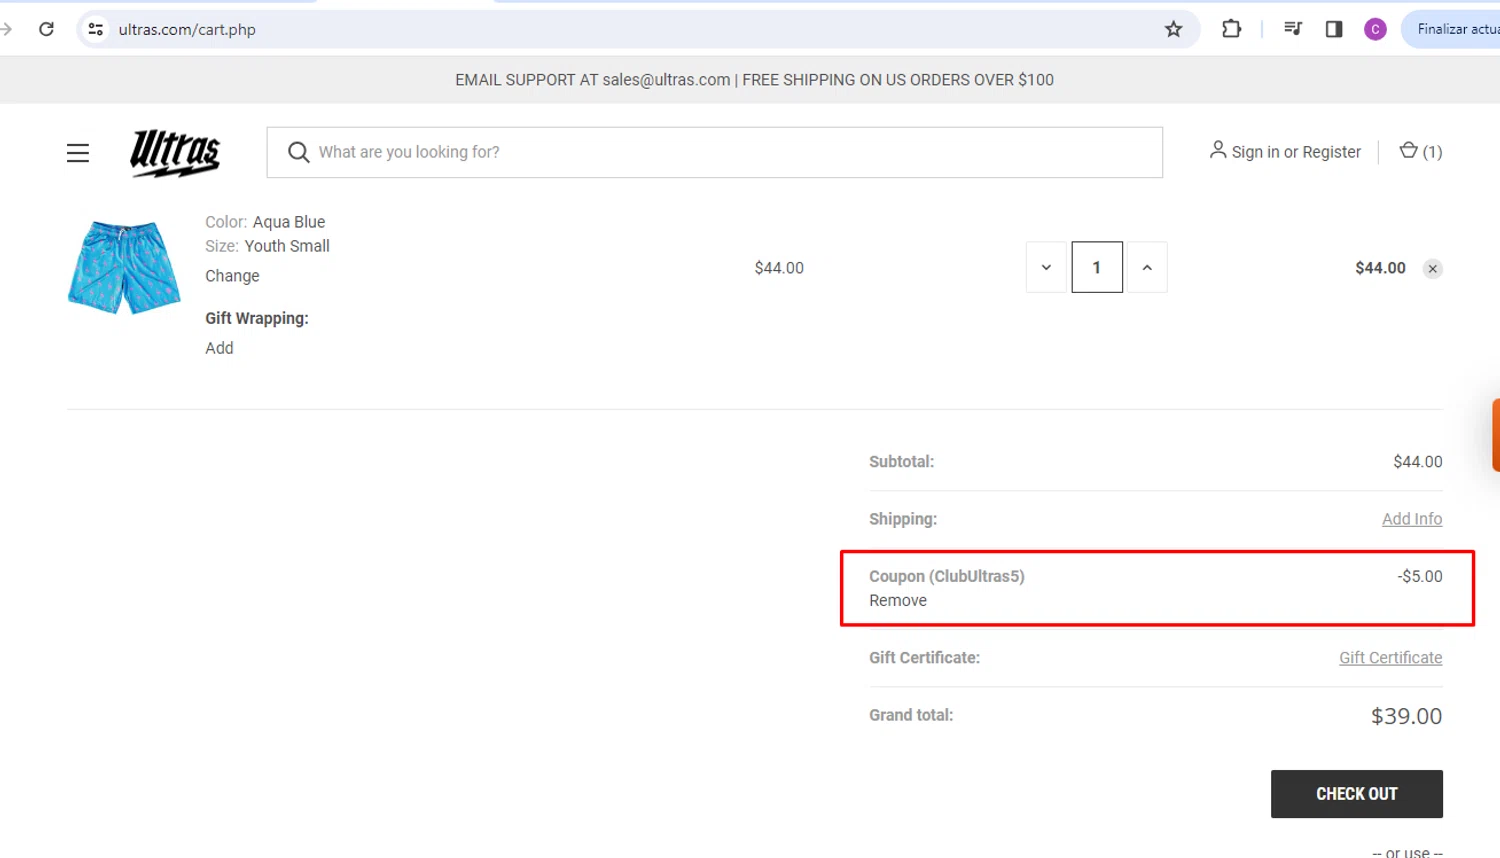The height and width of the screenshot is (858, 1500).
Task: Click the orange side tab at right edge
Action: (1496, 435)
